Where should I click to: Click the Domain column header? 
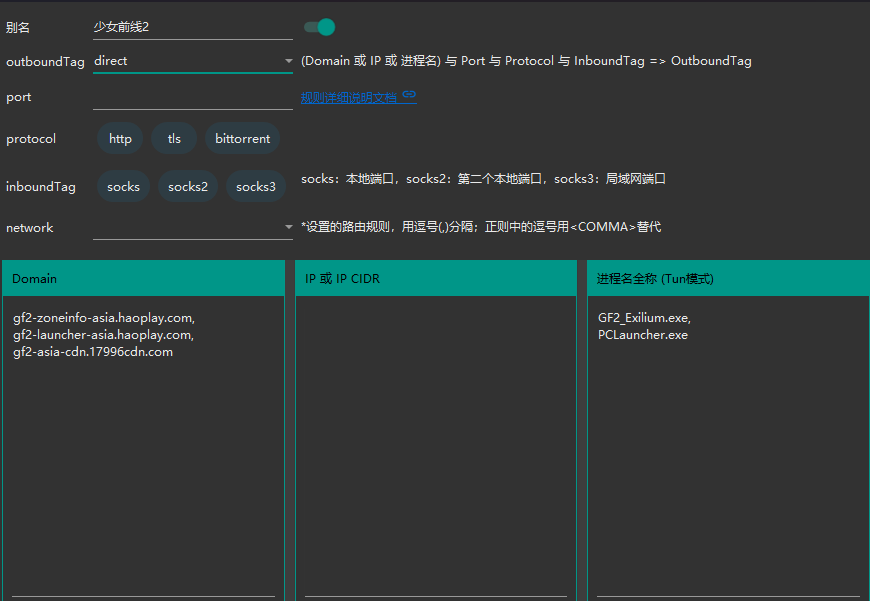pyautogui.click(x=143, y=278)
